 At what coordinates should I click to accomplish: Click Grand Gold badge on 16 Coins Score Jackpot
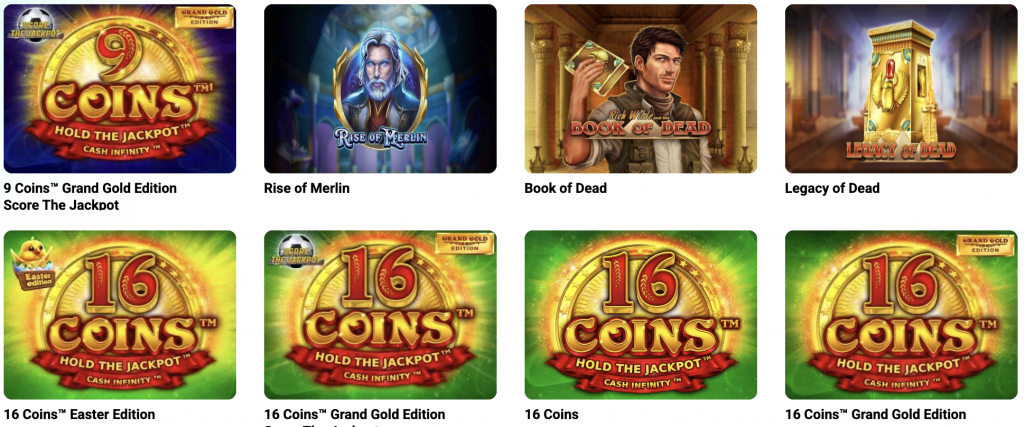[465, 244]
